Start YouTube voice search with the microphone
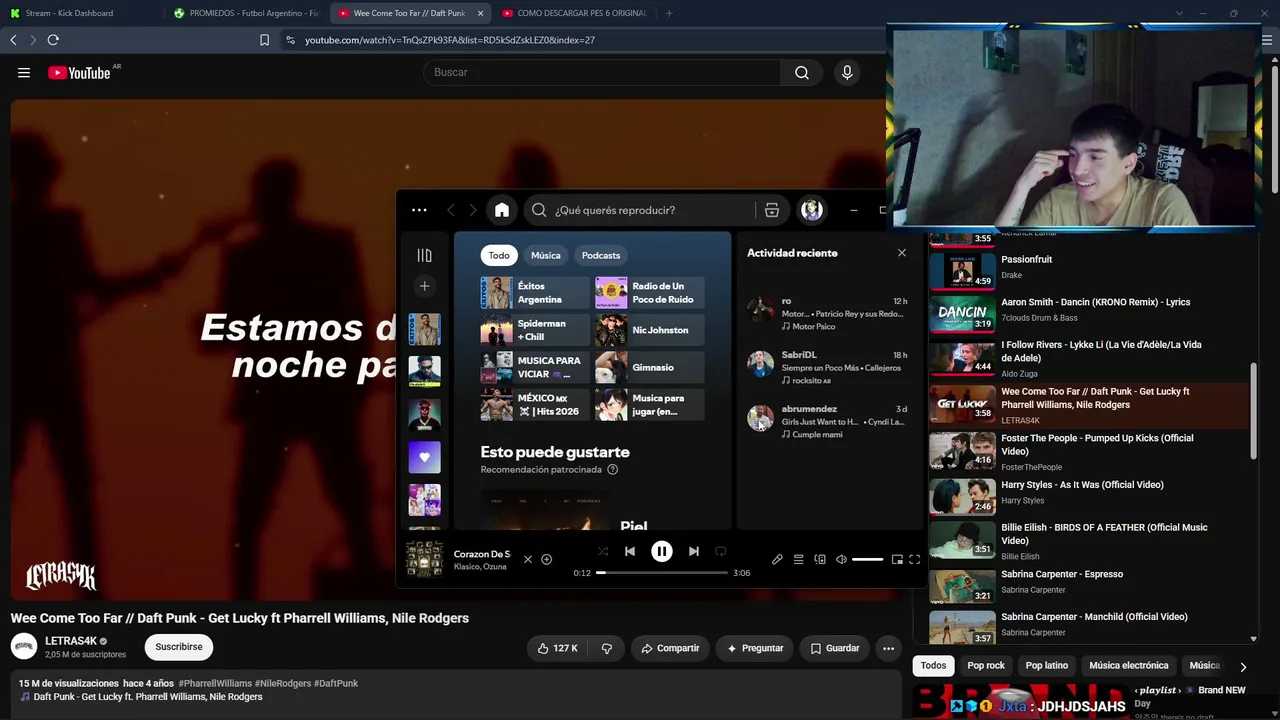 click(x=847, y=73)
